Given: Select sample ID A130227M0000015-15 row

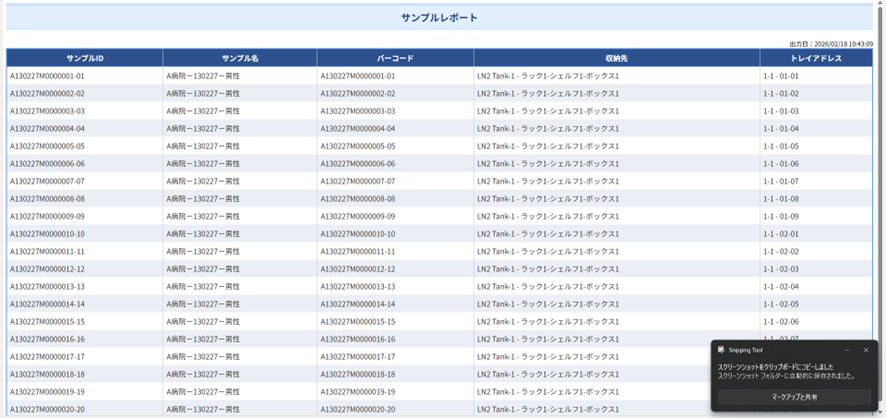Looking at the screenshot, I should [47, 322].
